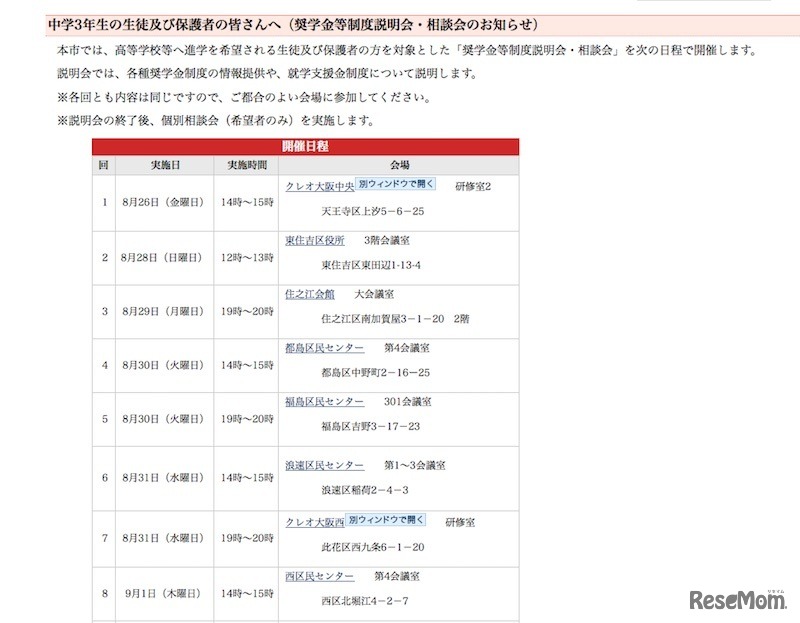Select the 会場 column header
Viewport: 800px width, 623px height.
pos(399,164)
